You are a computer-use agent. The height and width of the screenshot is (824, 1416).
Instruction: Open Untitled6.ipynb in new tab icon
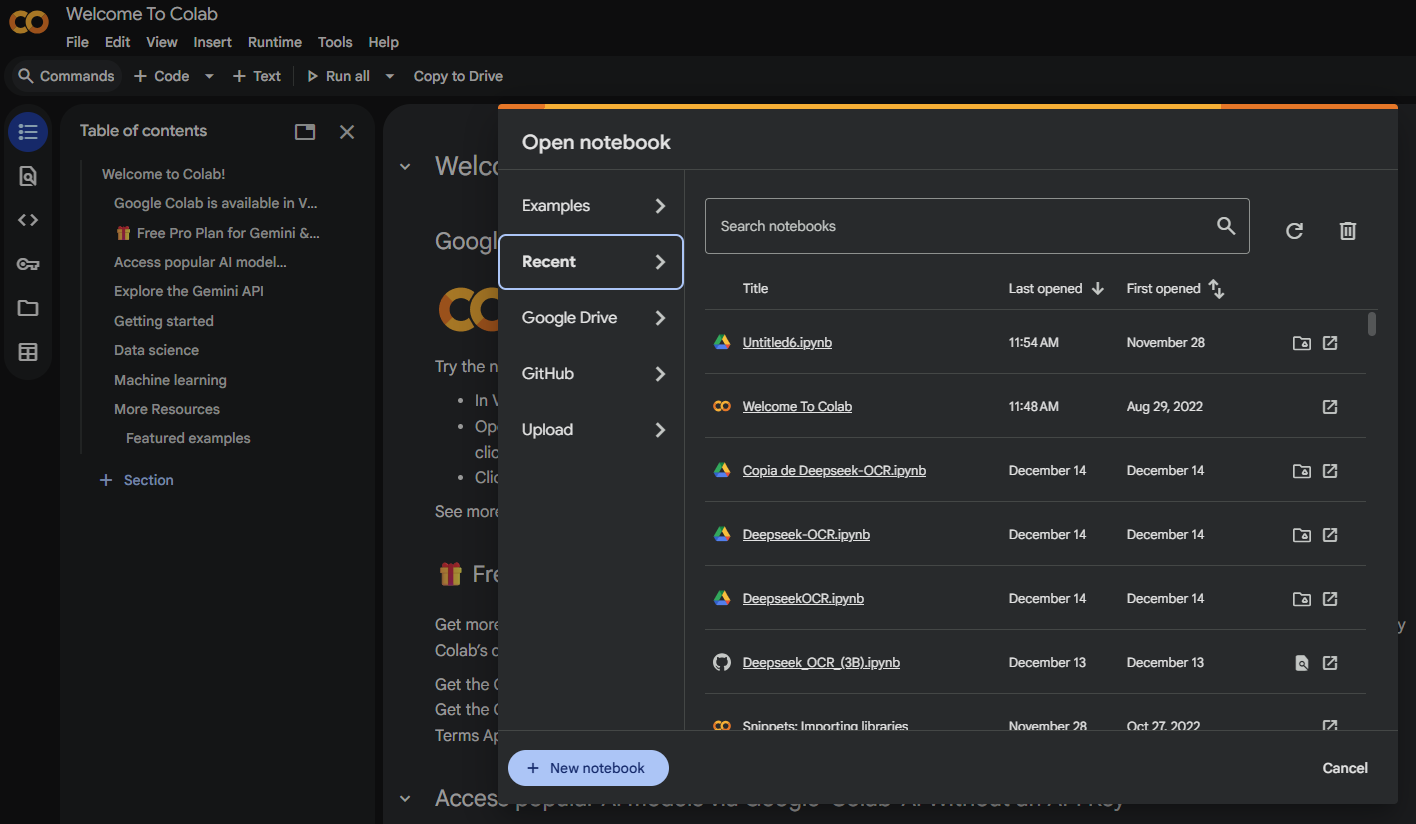1330,343
